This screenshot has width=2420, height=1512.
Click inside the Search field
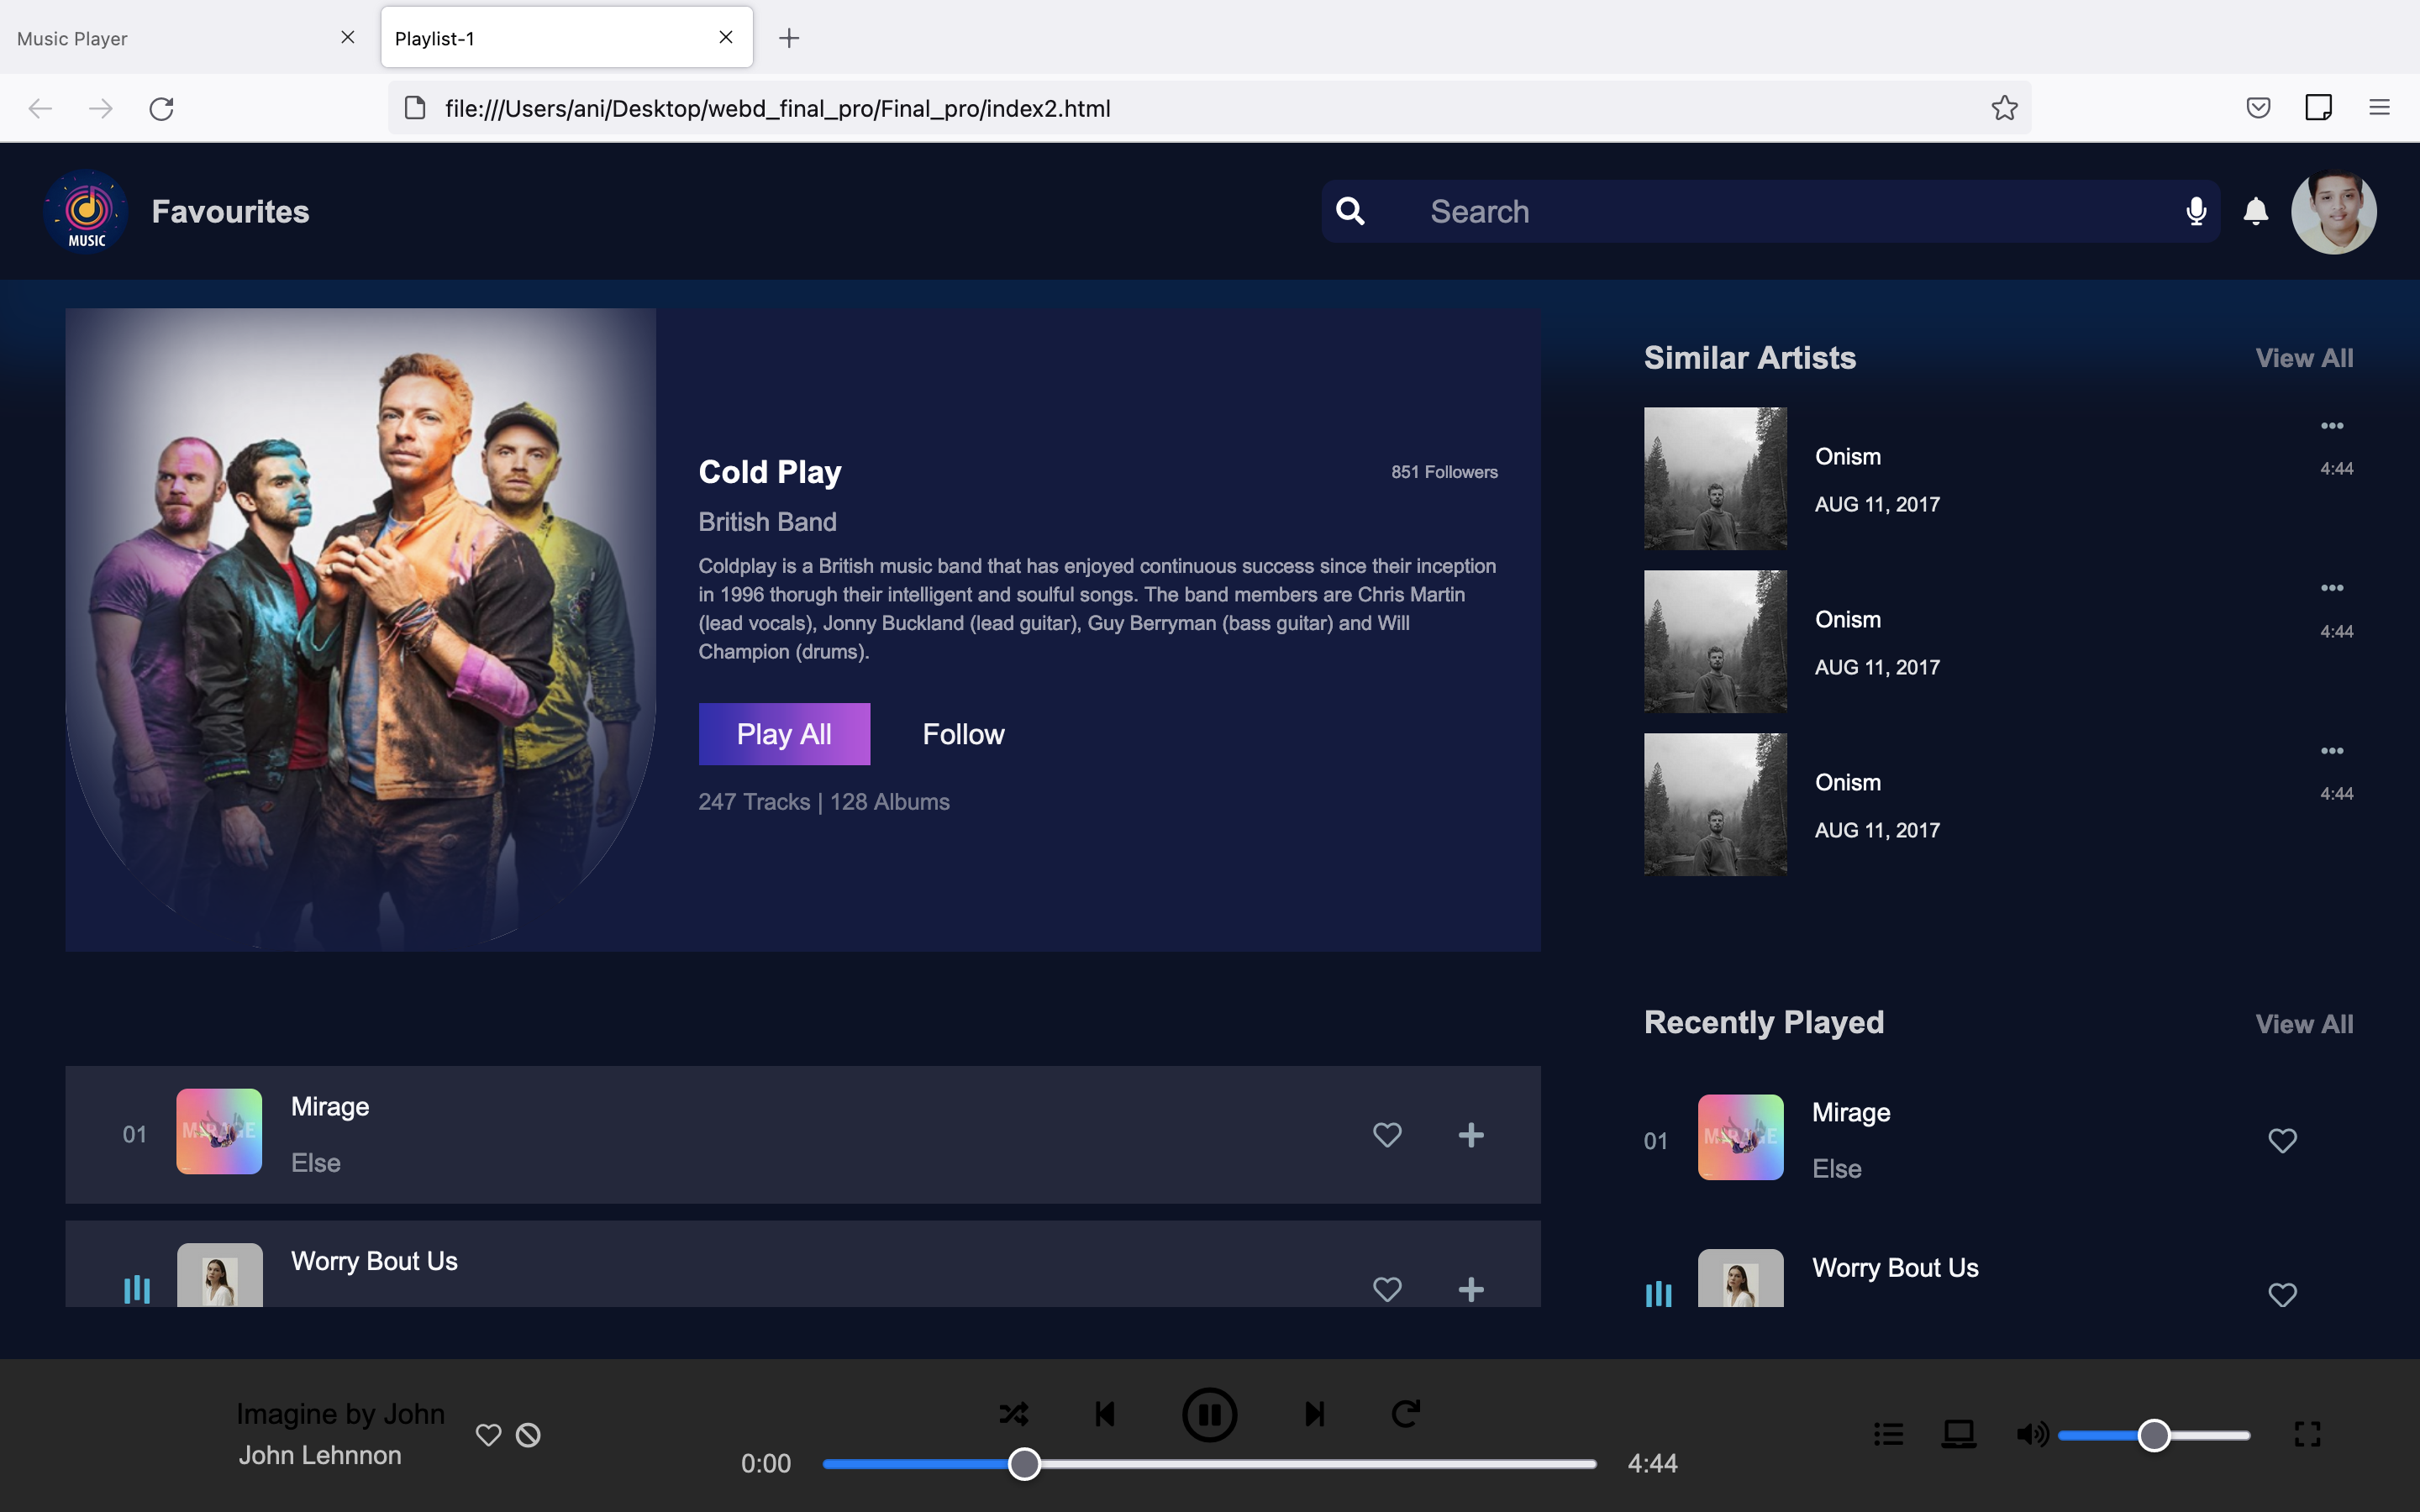[x=1700, y=211]
